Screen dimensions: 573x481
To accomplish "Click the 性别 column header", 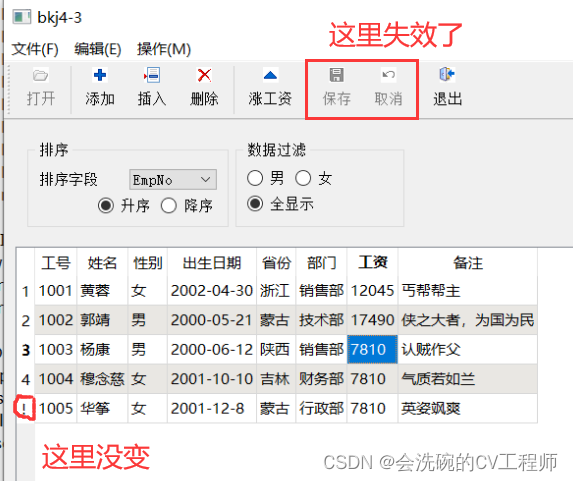I will point(148,263).
